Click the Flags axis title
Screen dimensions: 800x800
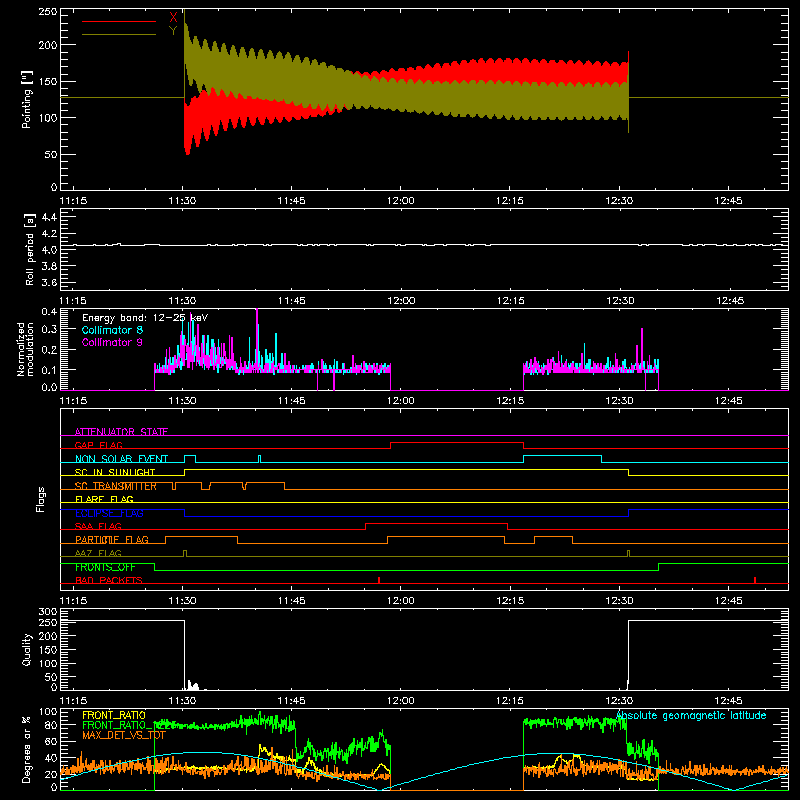(x=41, y=499)
